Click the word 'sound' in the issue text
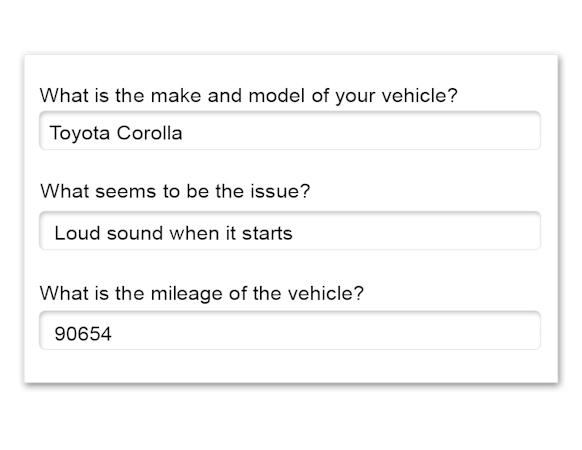 pyautogui.click(x=135, y=233)
